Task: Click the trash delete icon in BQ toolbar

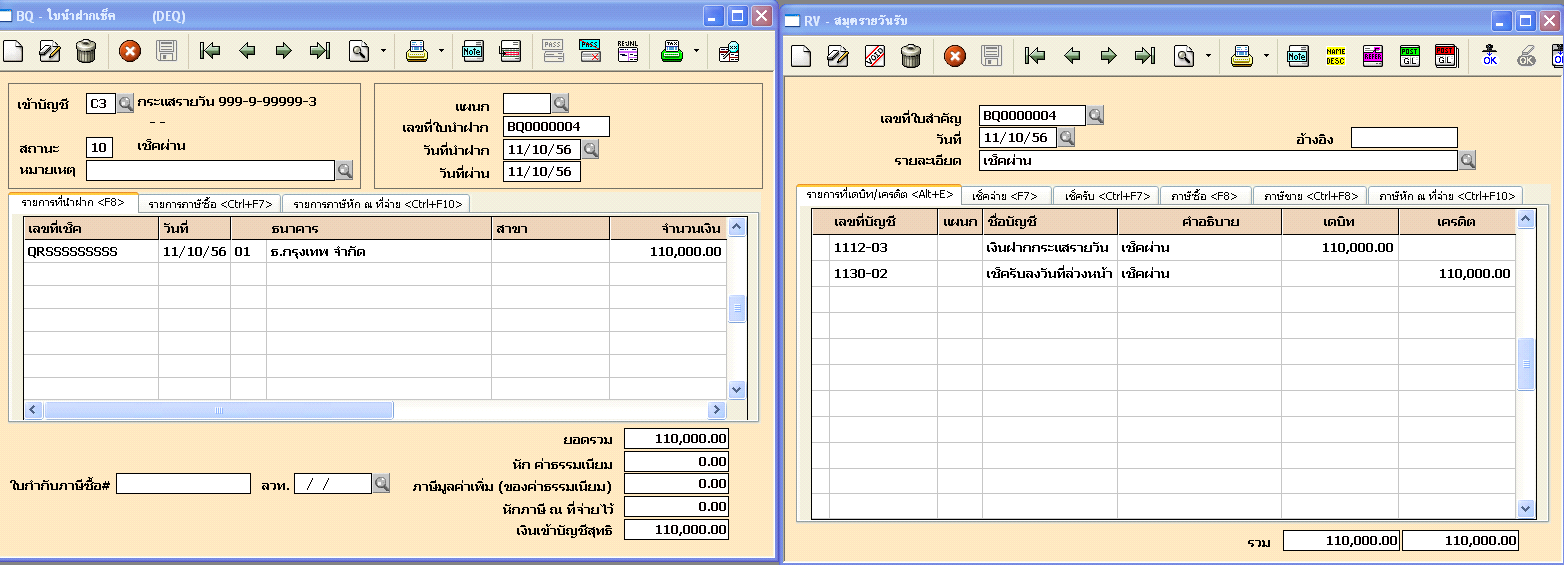Action: pyautogui.click(x=86, y=51)
